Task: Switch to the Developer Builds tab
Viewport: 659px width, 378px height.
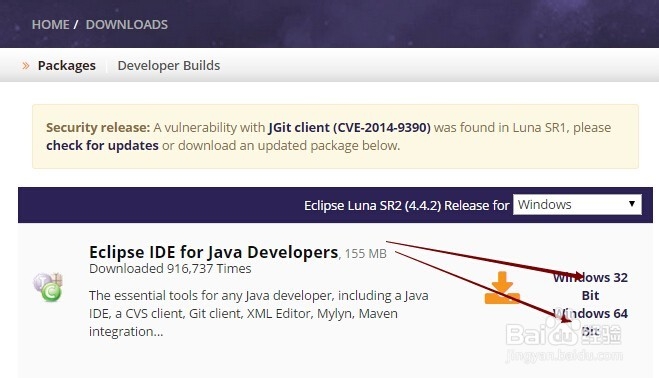Action: [x=169, y=66]
